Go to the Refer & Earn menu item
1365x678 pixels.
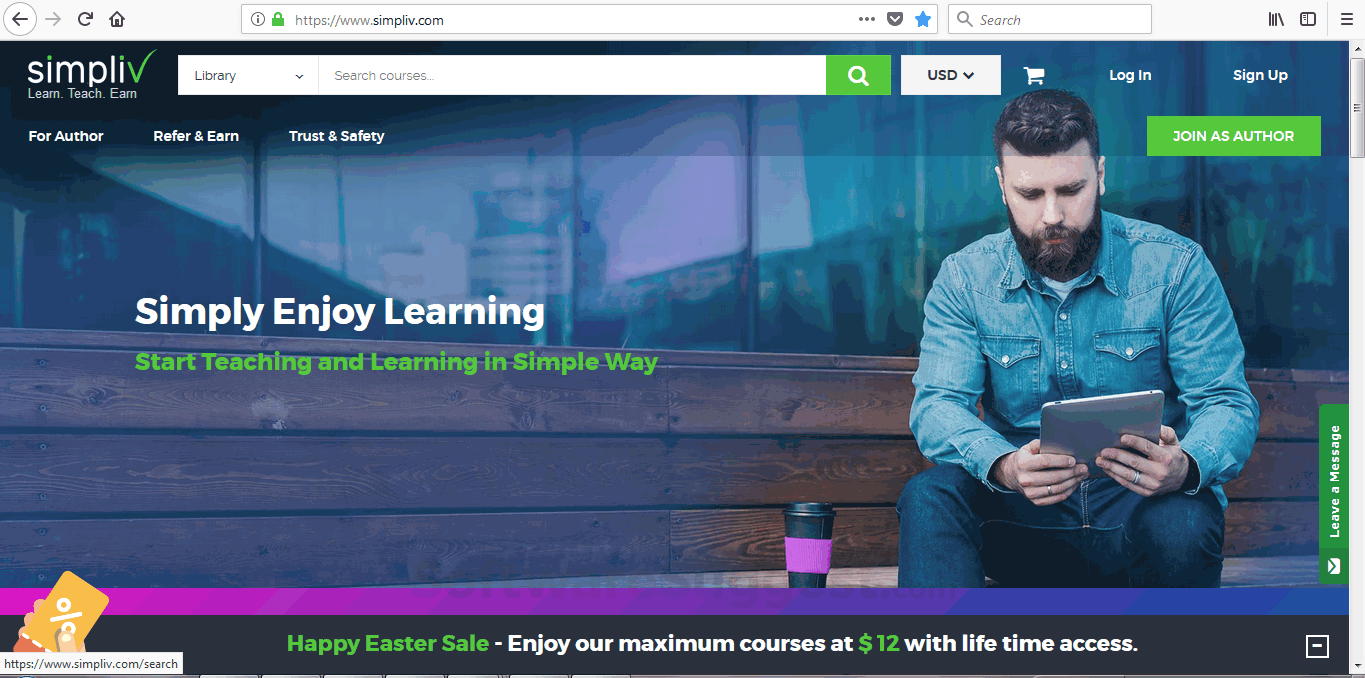196,136
